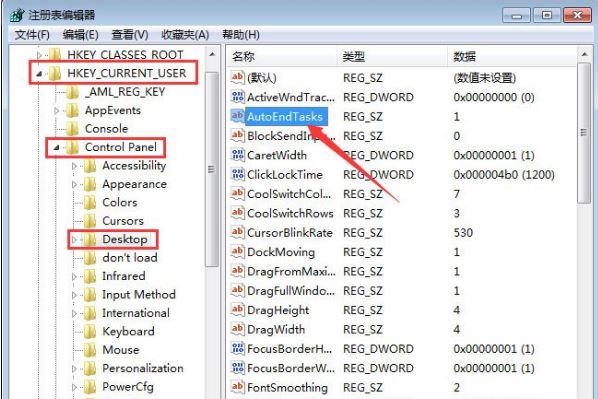Image resolution: width=598 pixels, height=399 pixels.
Task: Click the FocusBorderW... DWORD value icon
Action: 238,368
